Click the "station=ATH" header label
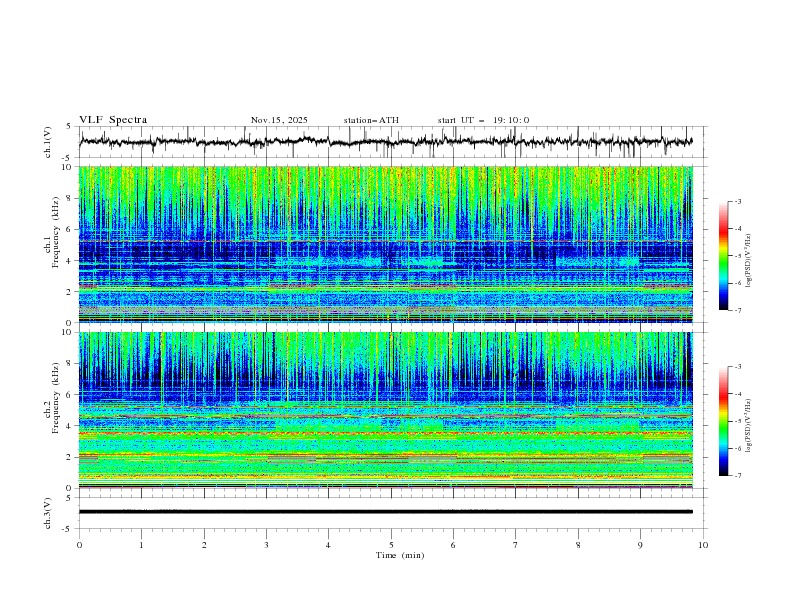The height and width of the screenshot is (612, 792). coord(371,120)
